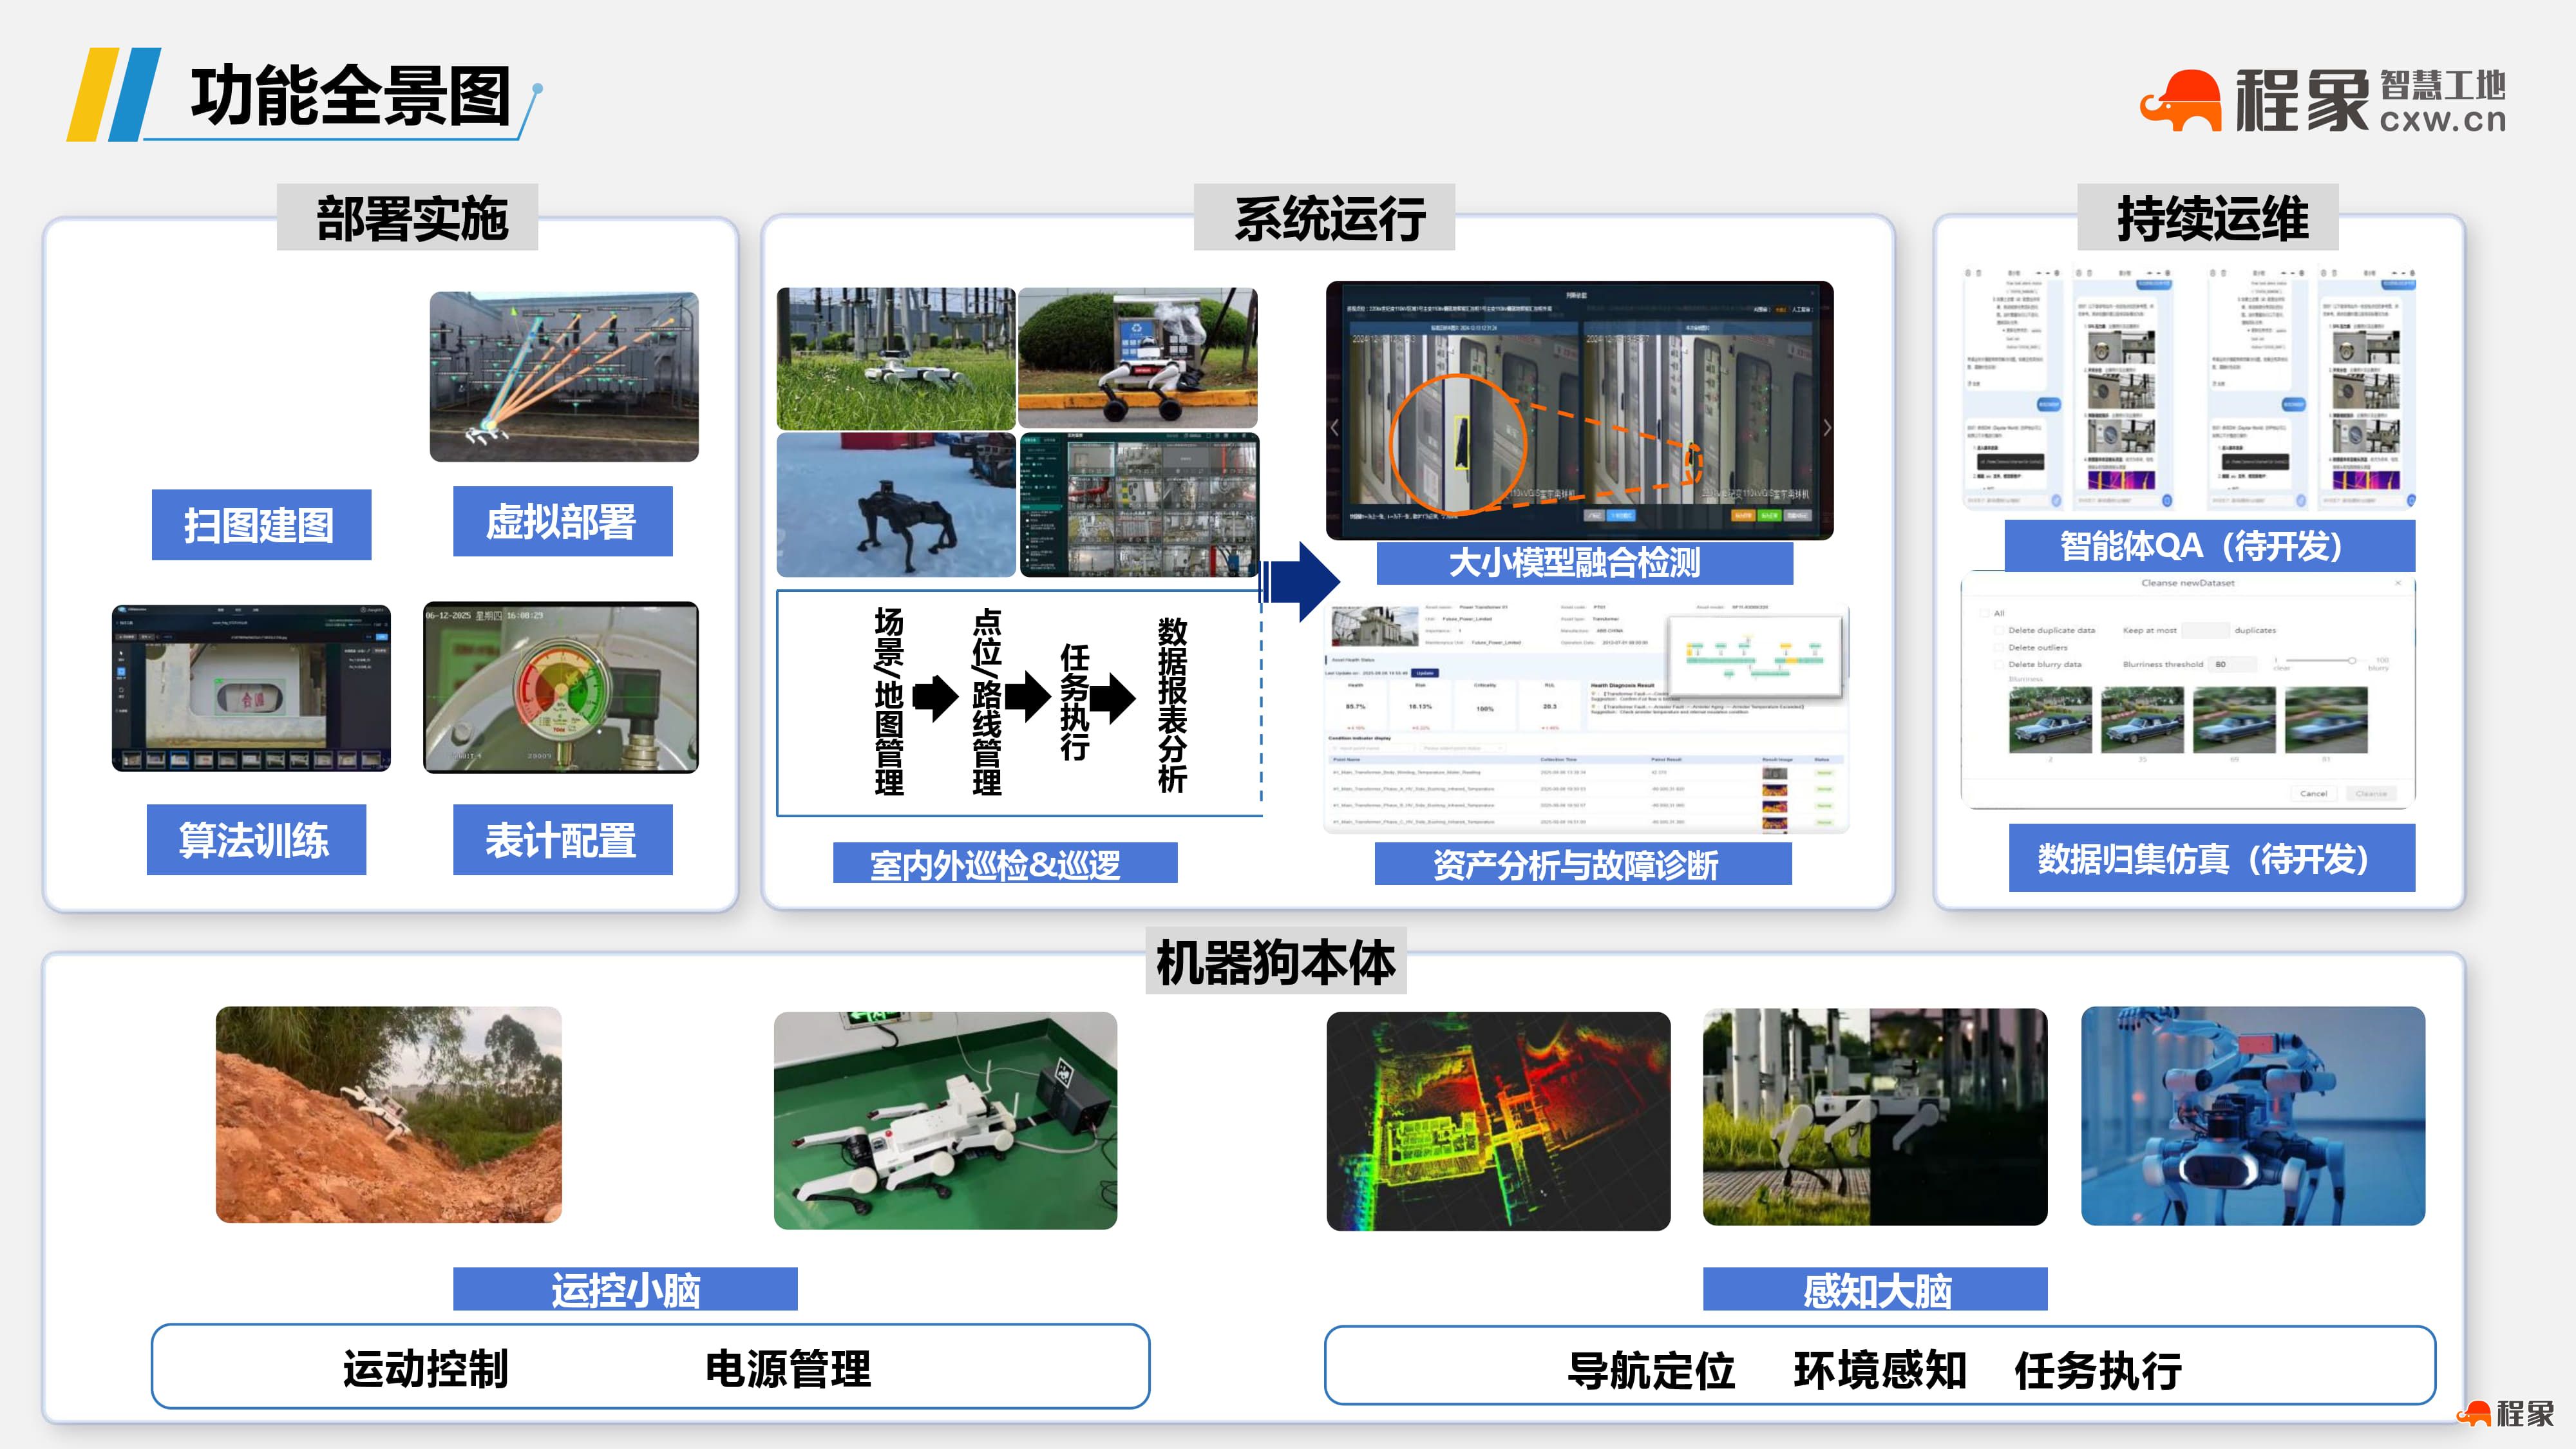Click the vertical 场景/地图管理 flow step
2576x1449 pixels.
(889, 701)
